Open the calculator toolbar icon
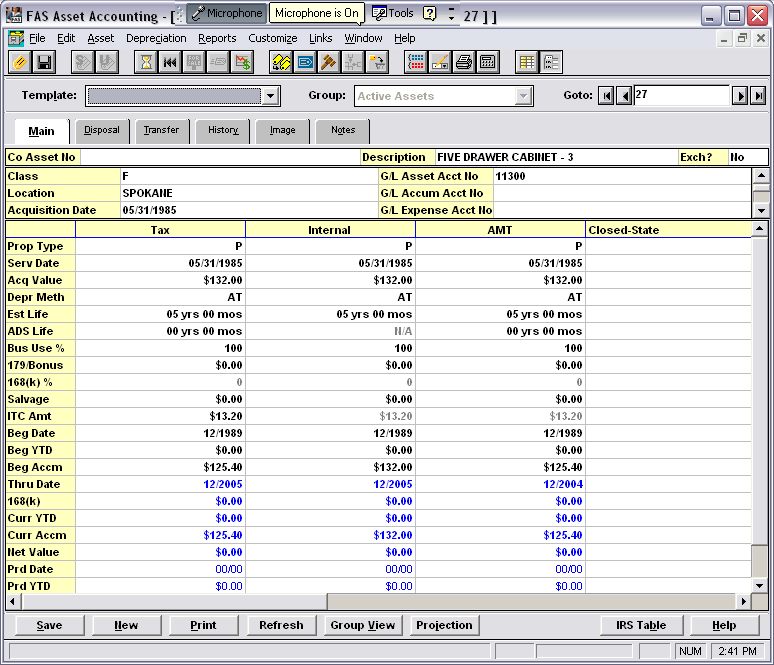Viewport: 774px width, 665px height. pyautogui.click(x=488, y=62)
